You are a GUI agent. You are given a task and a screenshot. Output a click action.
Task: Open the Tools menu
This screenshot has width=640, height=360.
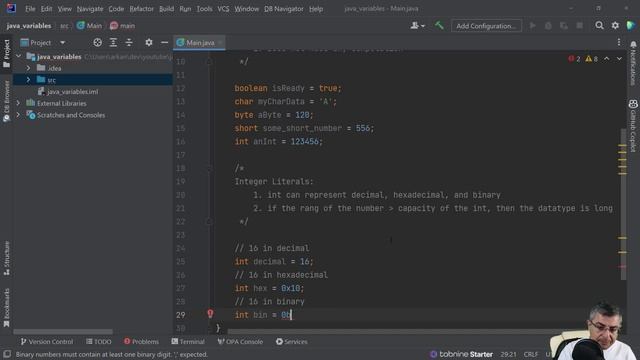204,9
